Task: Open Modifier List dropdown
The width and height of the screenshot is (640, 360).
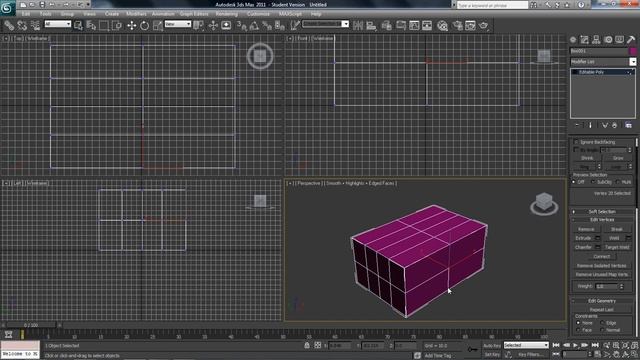Action: pyautogui.click(x=603, y=62)
